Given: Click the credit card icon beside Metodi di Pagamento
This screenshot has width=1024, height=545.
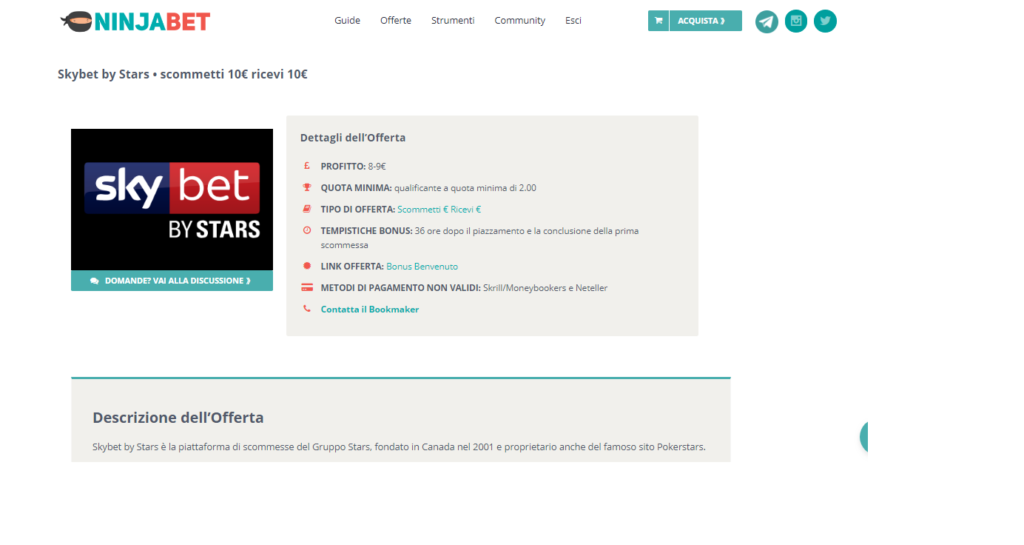Looking at the screenshot, I should (307, 287).
